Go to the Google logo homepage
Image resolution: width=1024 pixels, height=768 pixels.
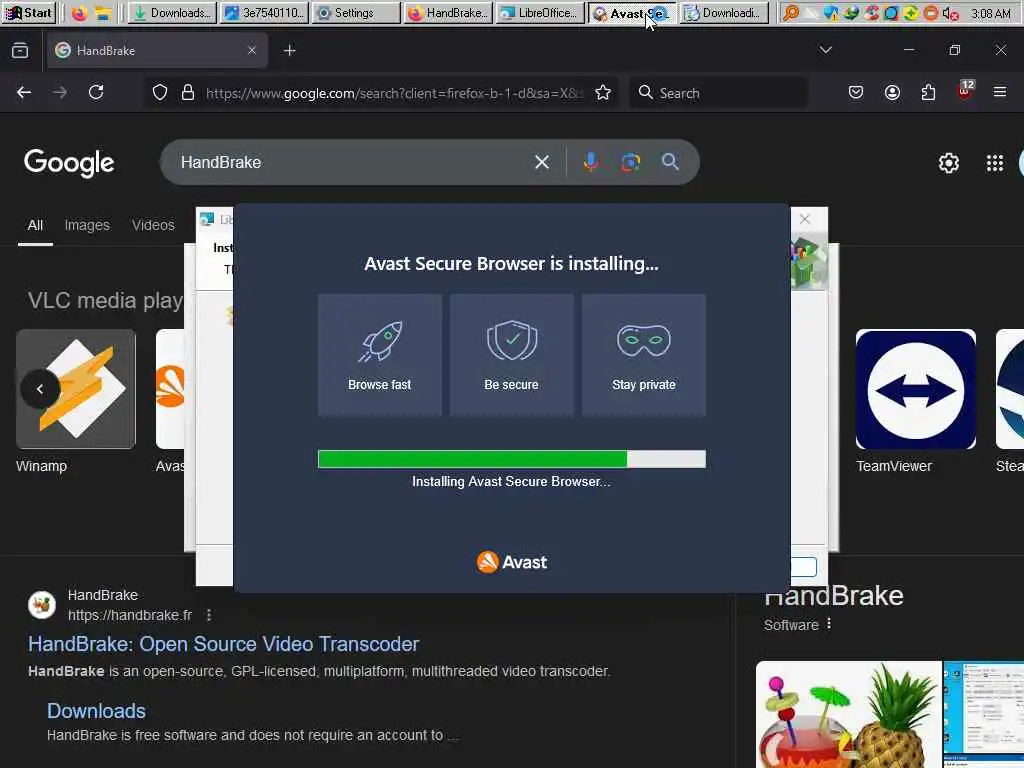coord(69,163)
